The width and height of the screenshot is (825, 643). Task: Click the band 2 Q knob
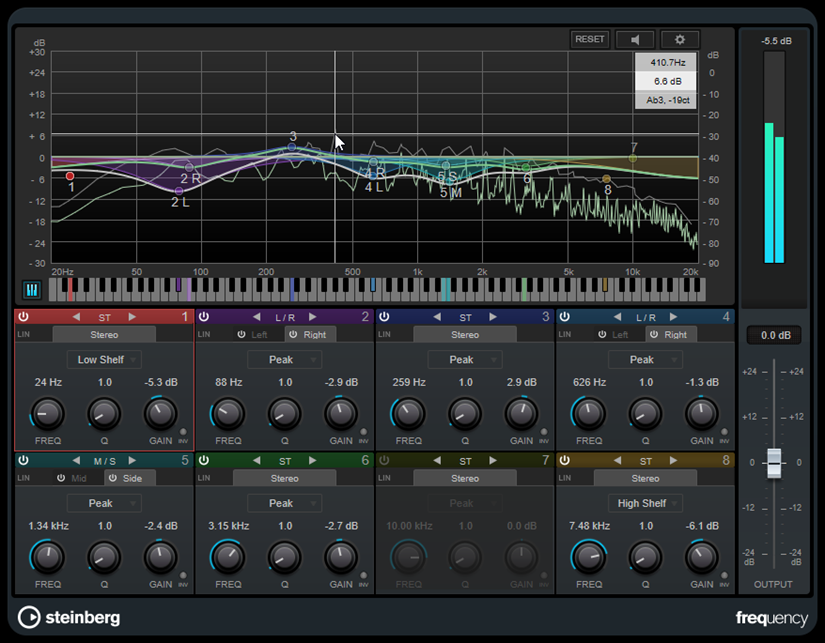(285, 414)
